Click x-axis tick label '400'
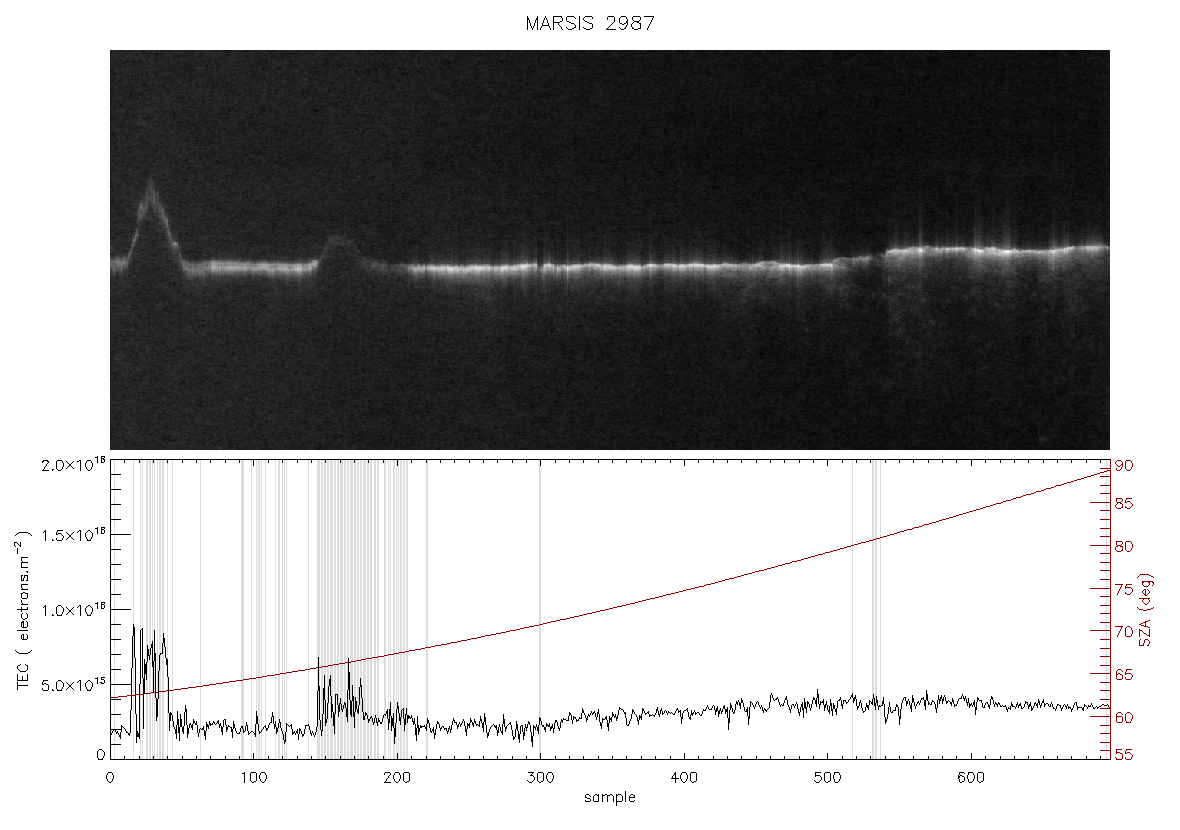The height and width of the screenshot is (830, 1180). coord(683,778)
